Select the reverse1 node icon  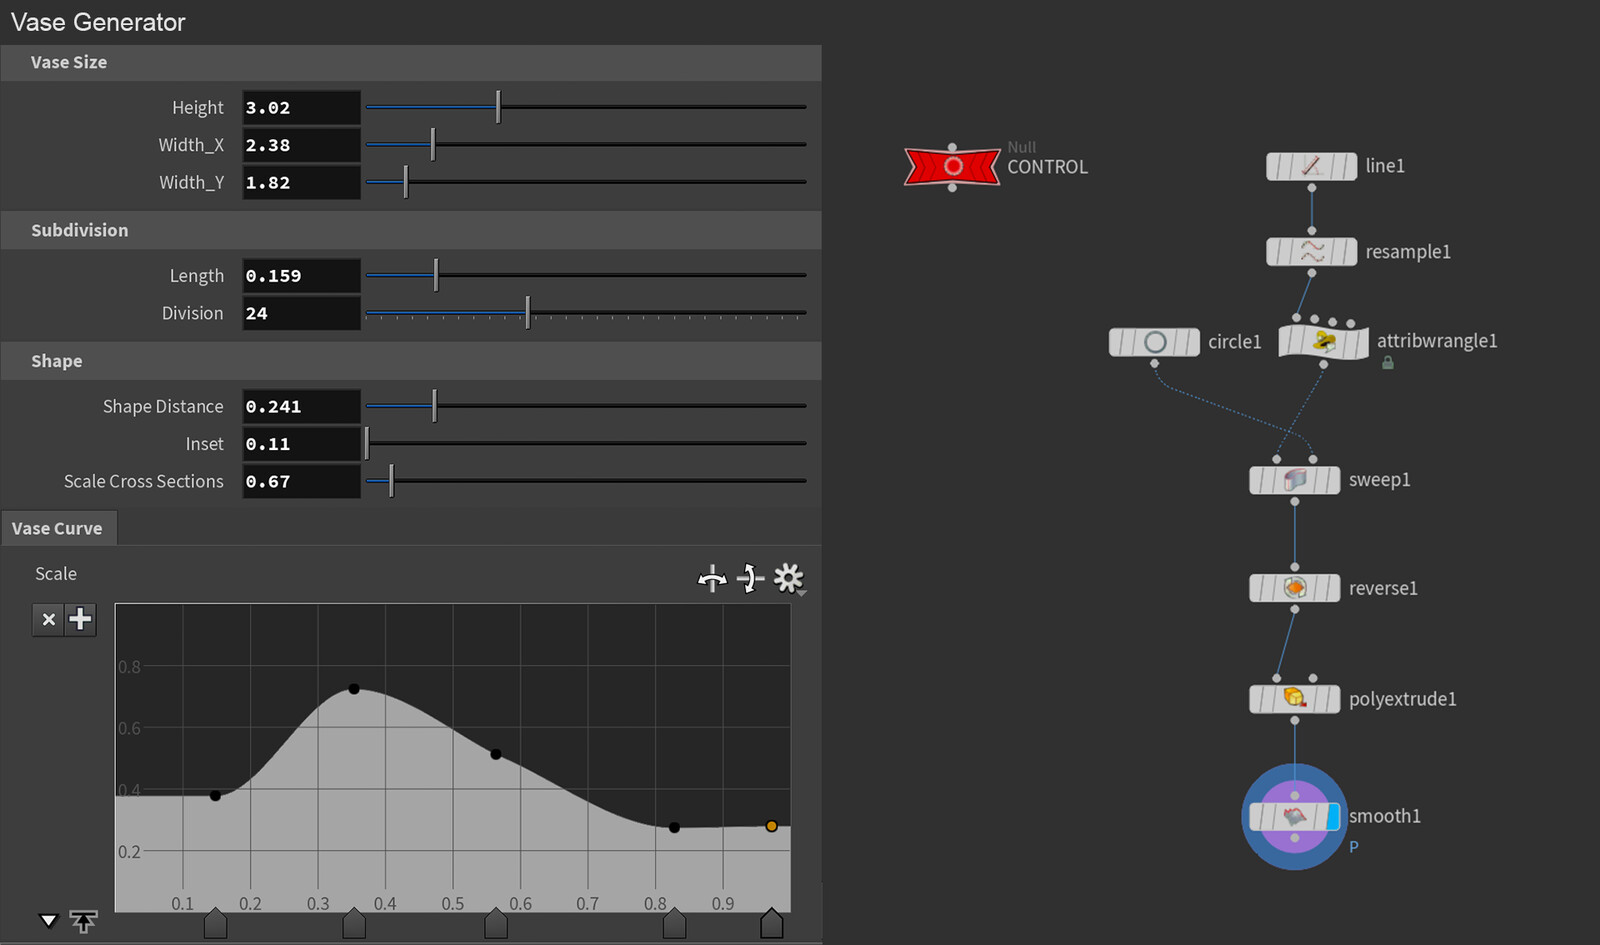coord(1295,588)
